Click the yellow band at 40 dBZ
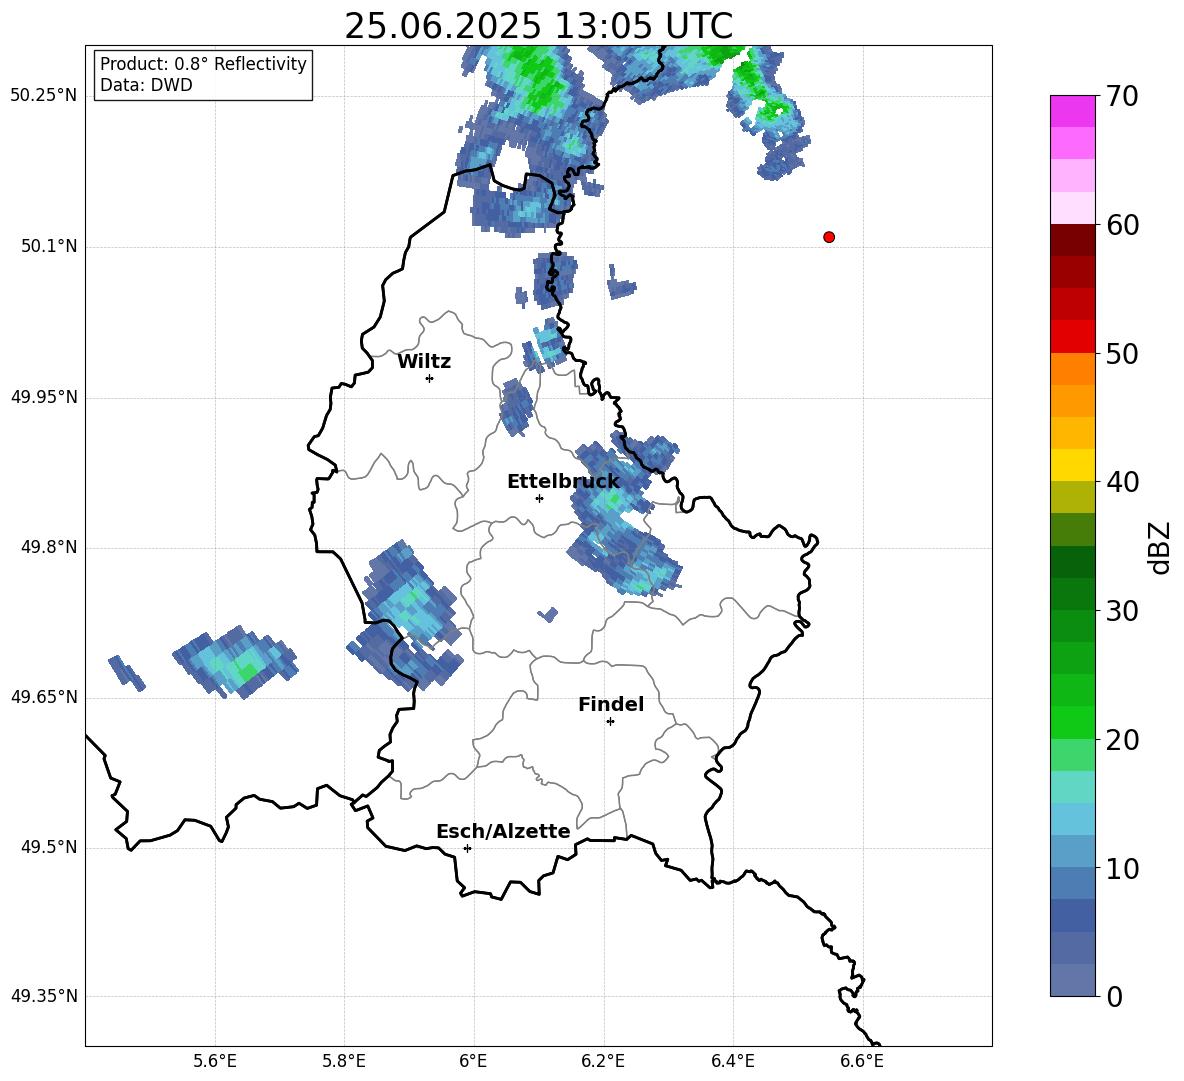The height and width of the screenshot is (1081, 1184). coord(1072,465)
